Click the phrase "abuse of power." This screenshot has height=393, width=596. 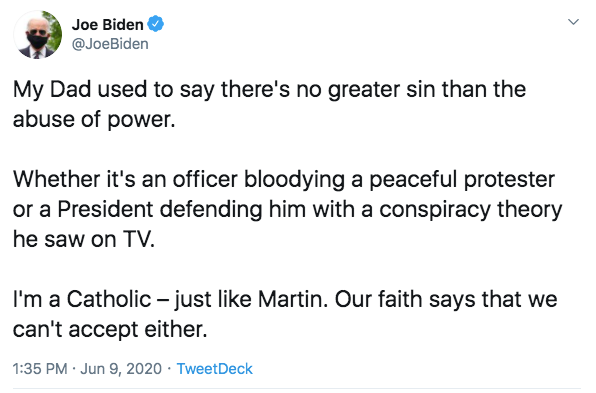(94, 120)
